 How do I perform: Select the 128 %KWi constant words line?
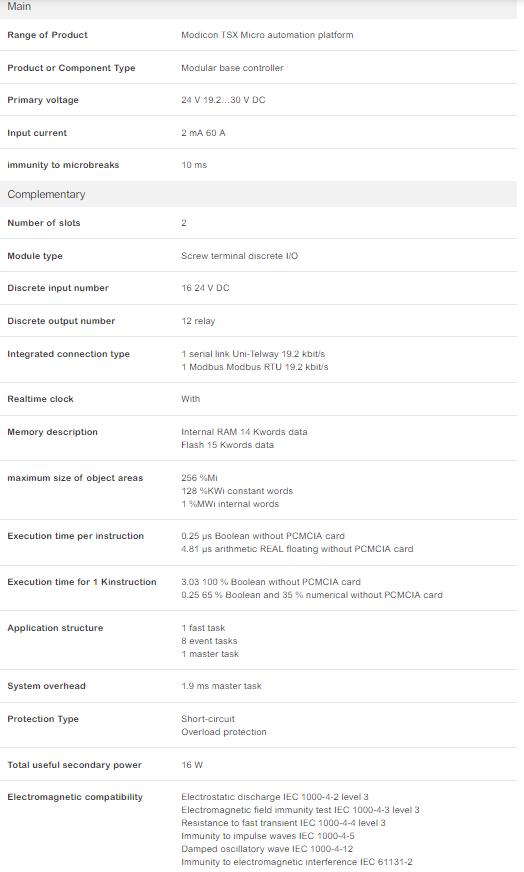point(237,491)
